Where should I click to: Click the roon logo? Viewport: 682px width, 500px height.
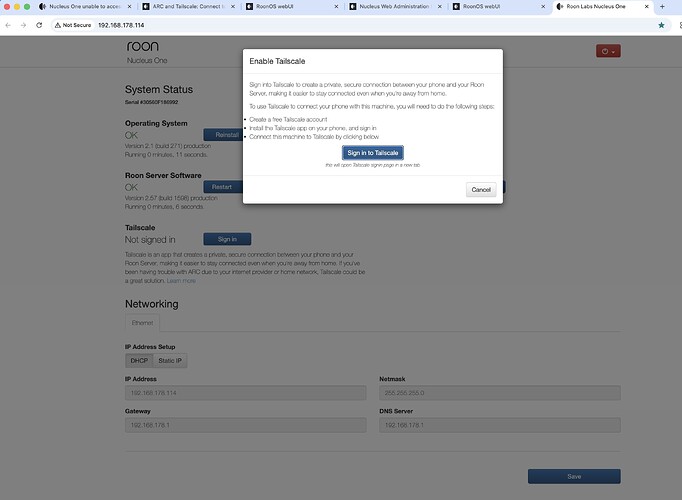[x=143, y=46]
